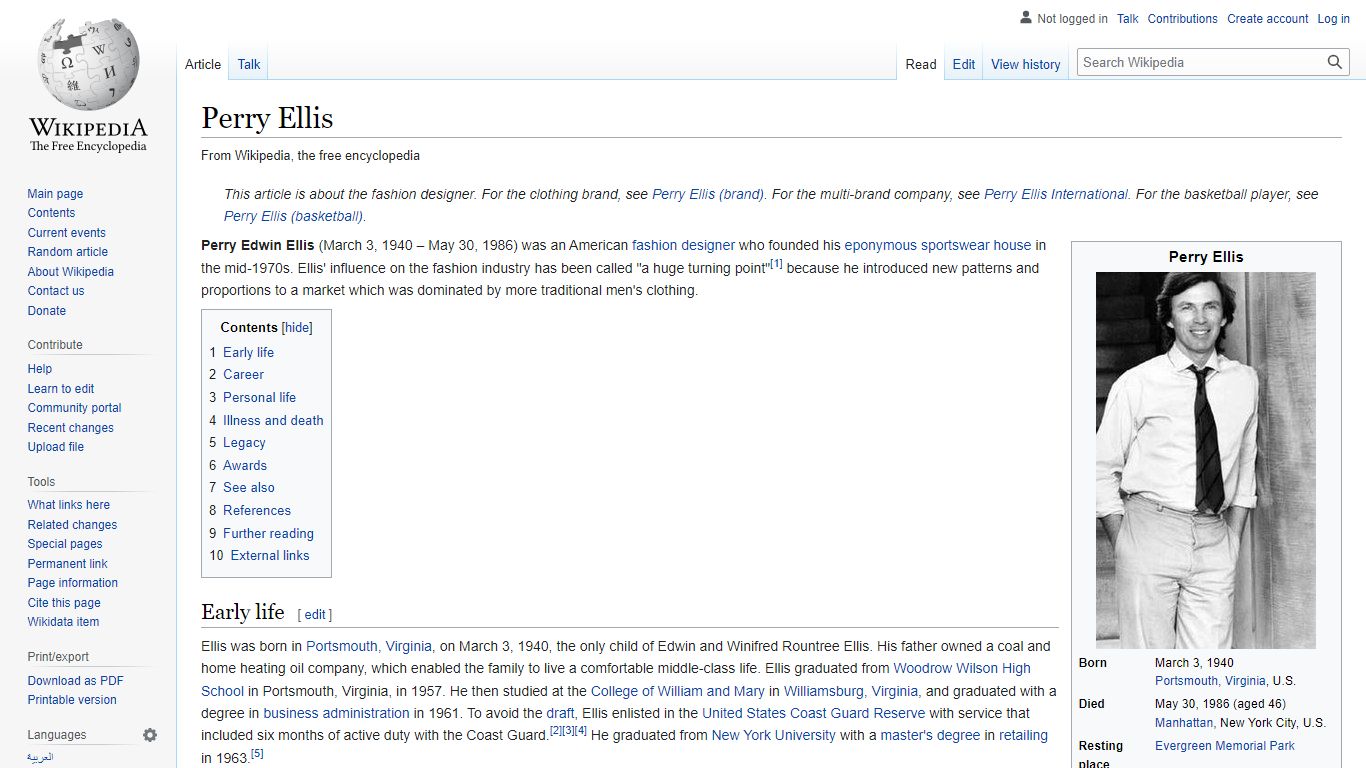Viewport: 1366px width, 768px height.
Task: Jump to Career section in contents
Action: click(x=243, y=375)
